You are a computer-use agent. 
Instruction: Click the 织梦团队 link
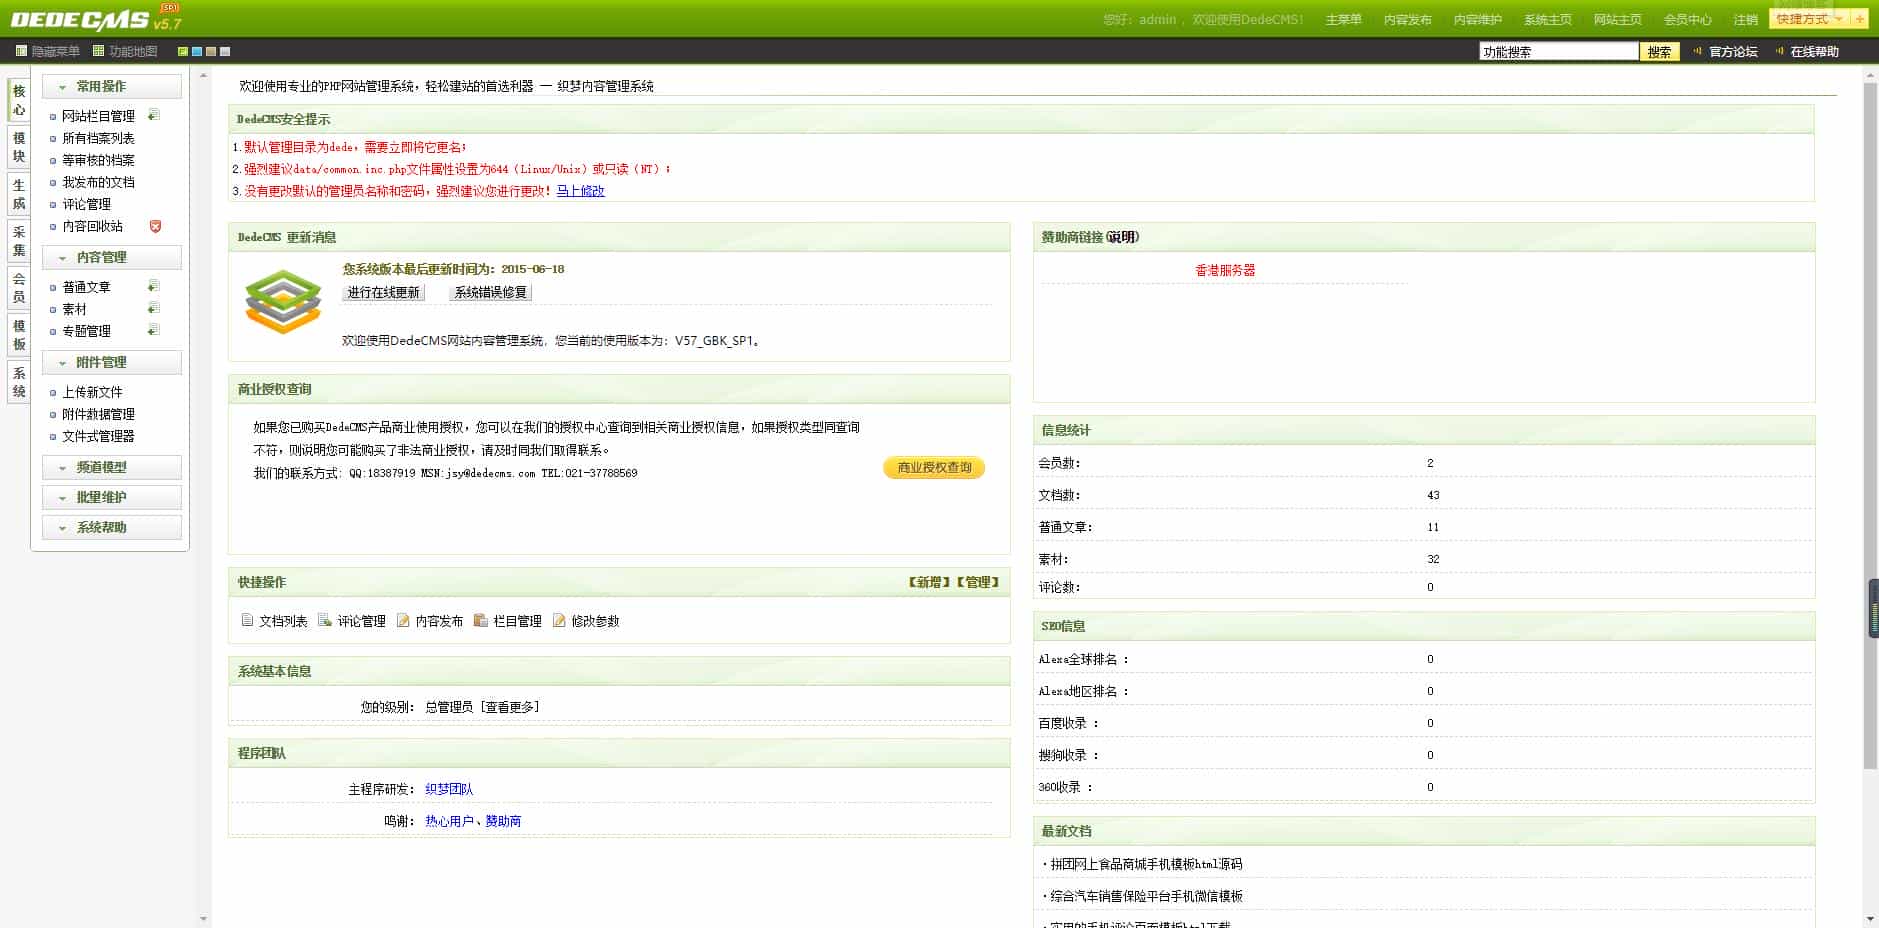click(449, 789)
